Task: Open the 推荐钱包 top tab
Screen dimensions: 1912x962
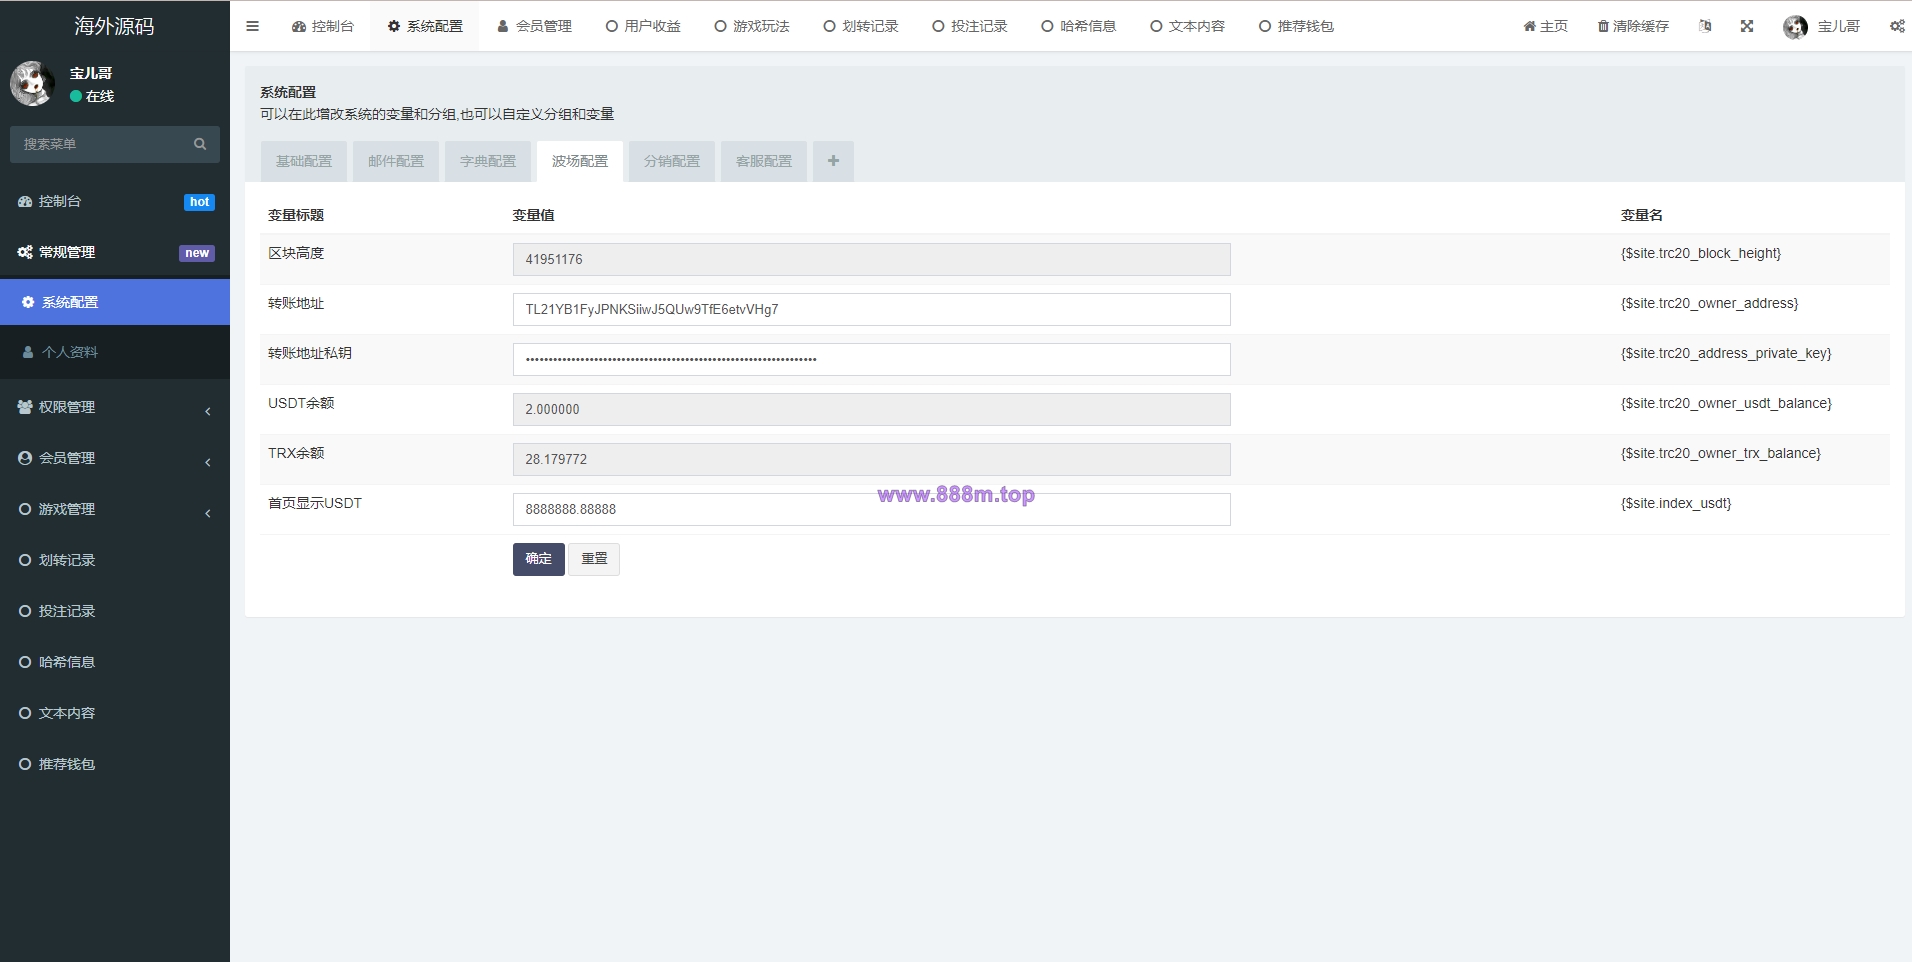Action: 1297,26
